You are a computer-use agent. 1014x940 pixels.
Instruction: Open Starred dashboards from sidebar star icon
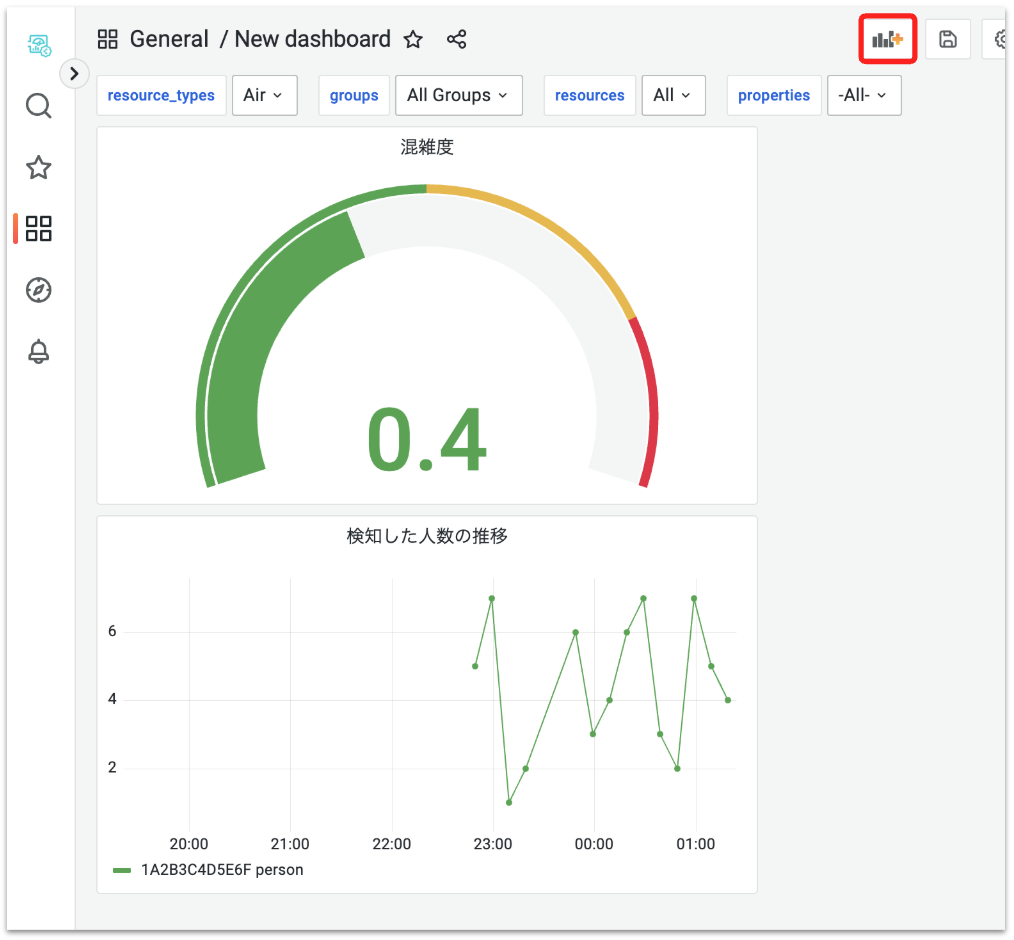[39, 167]
